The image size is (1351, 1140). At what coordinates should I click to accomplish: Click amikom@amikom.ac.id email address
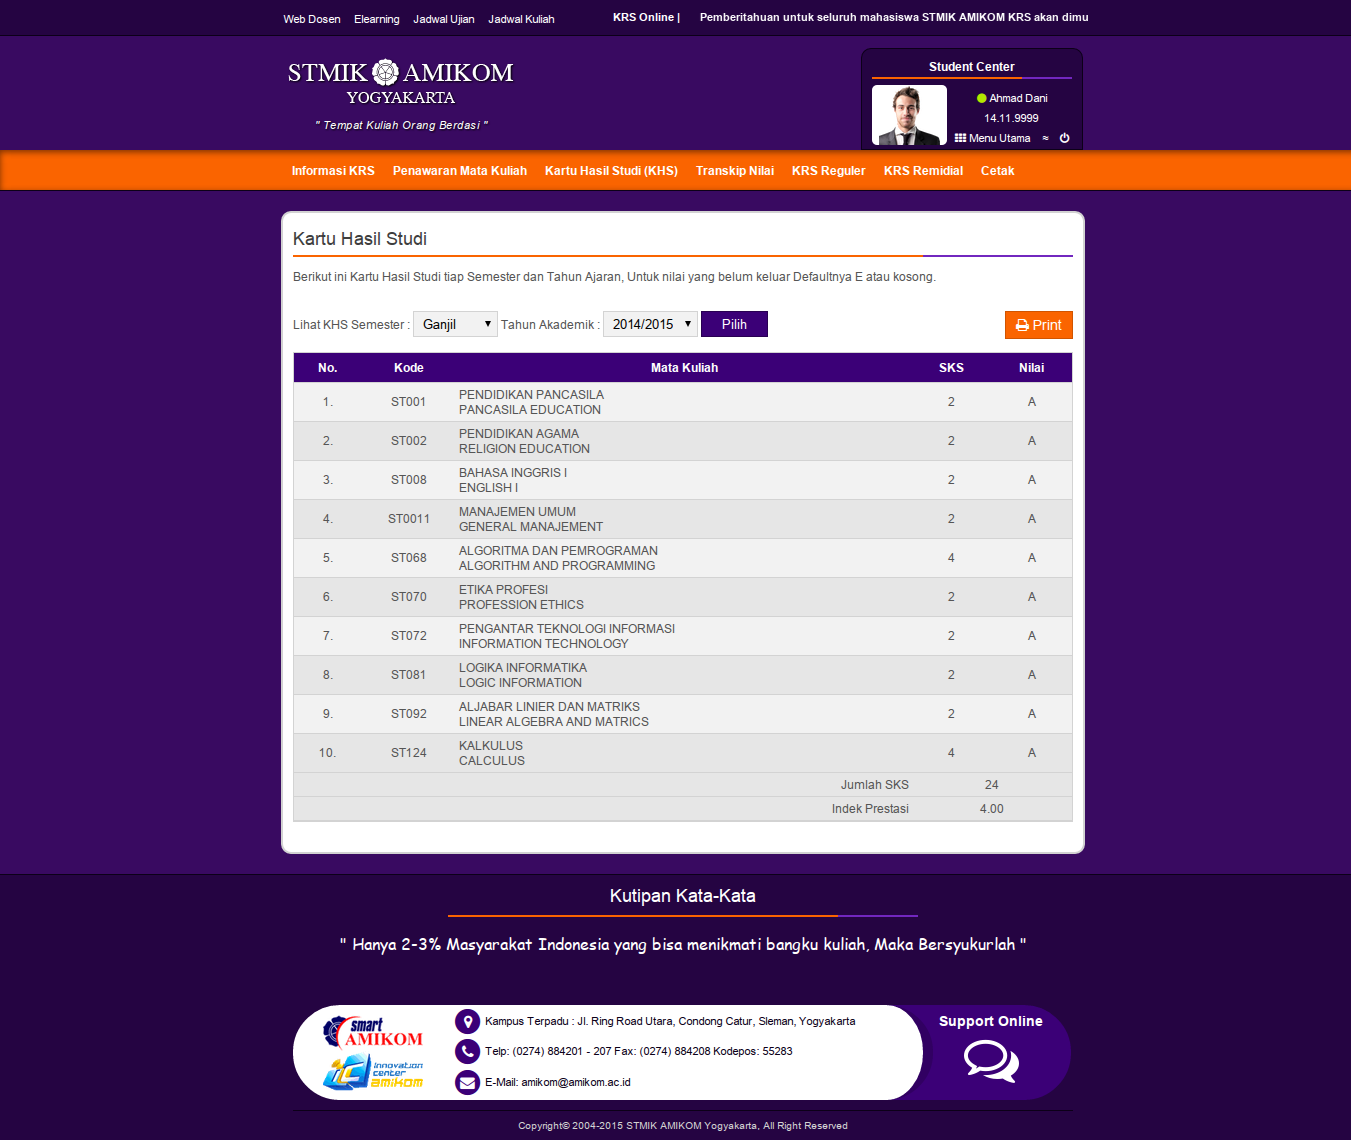(x=576, y=1082)
